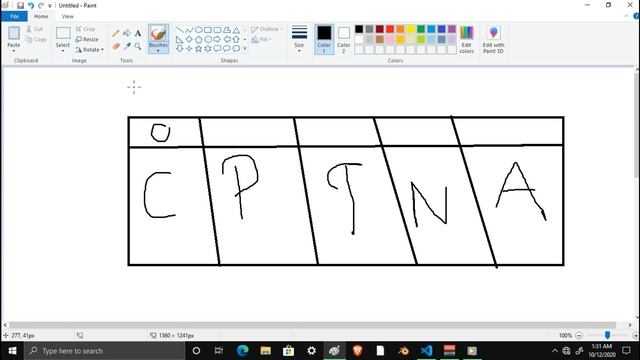The height and width of the screenshot is (360, 640).
Task: Open the shape Outline dropdown
Action: [x=266, y=29]
